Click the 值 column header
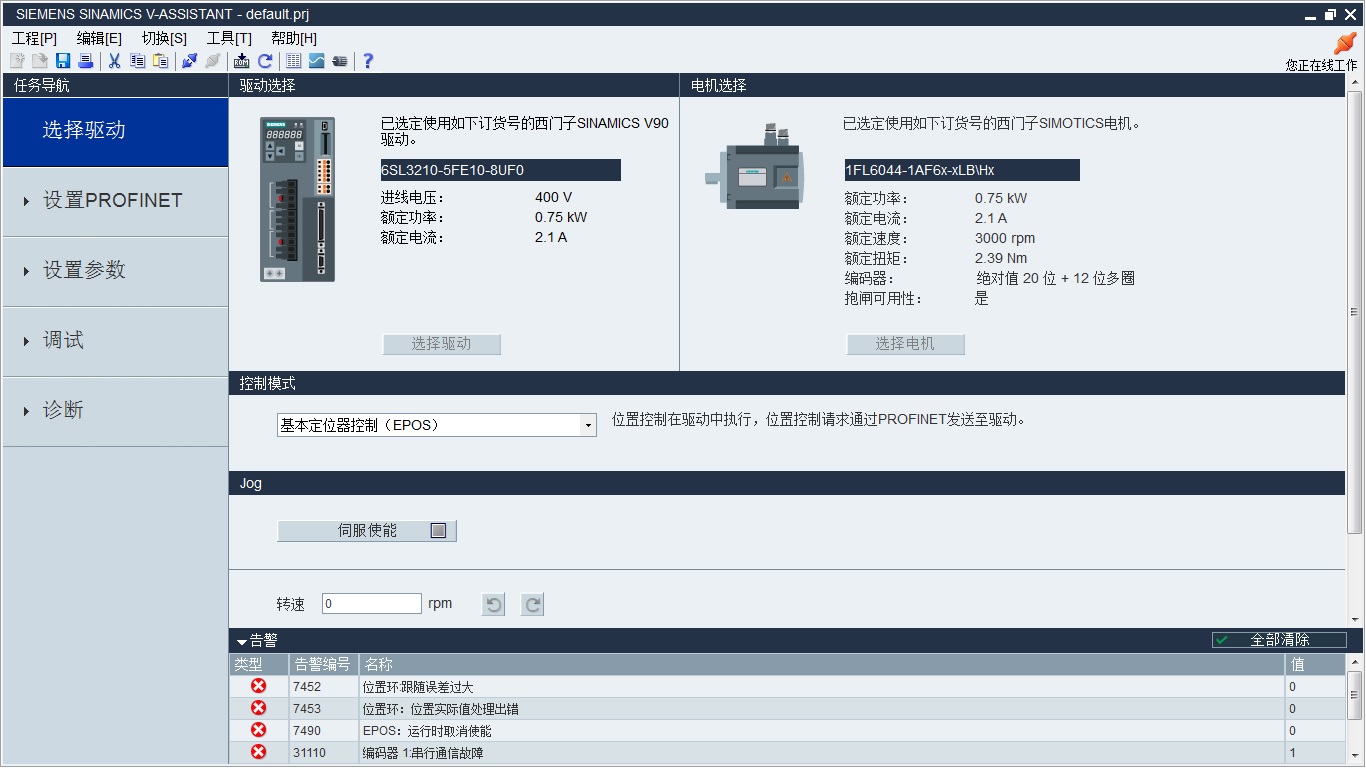The image size is (1366, 768). [x=1315, y=665]
